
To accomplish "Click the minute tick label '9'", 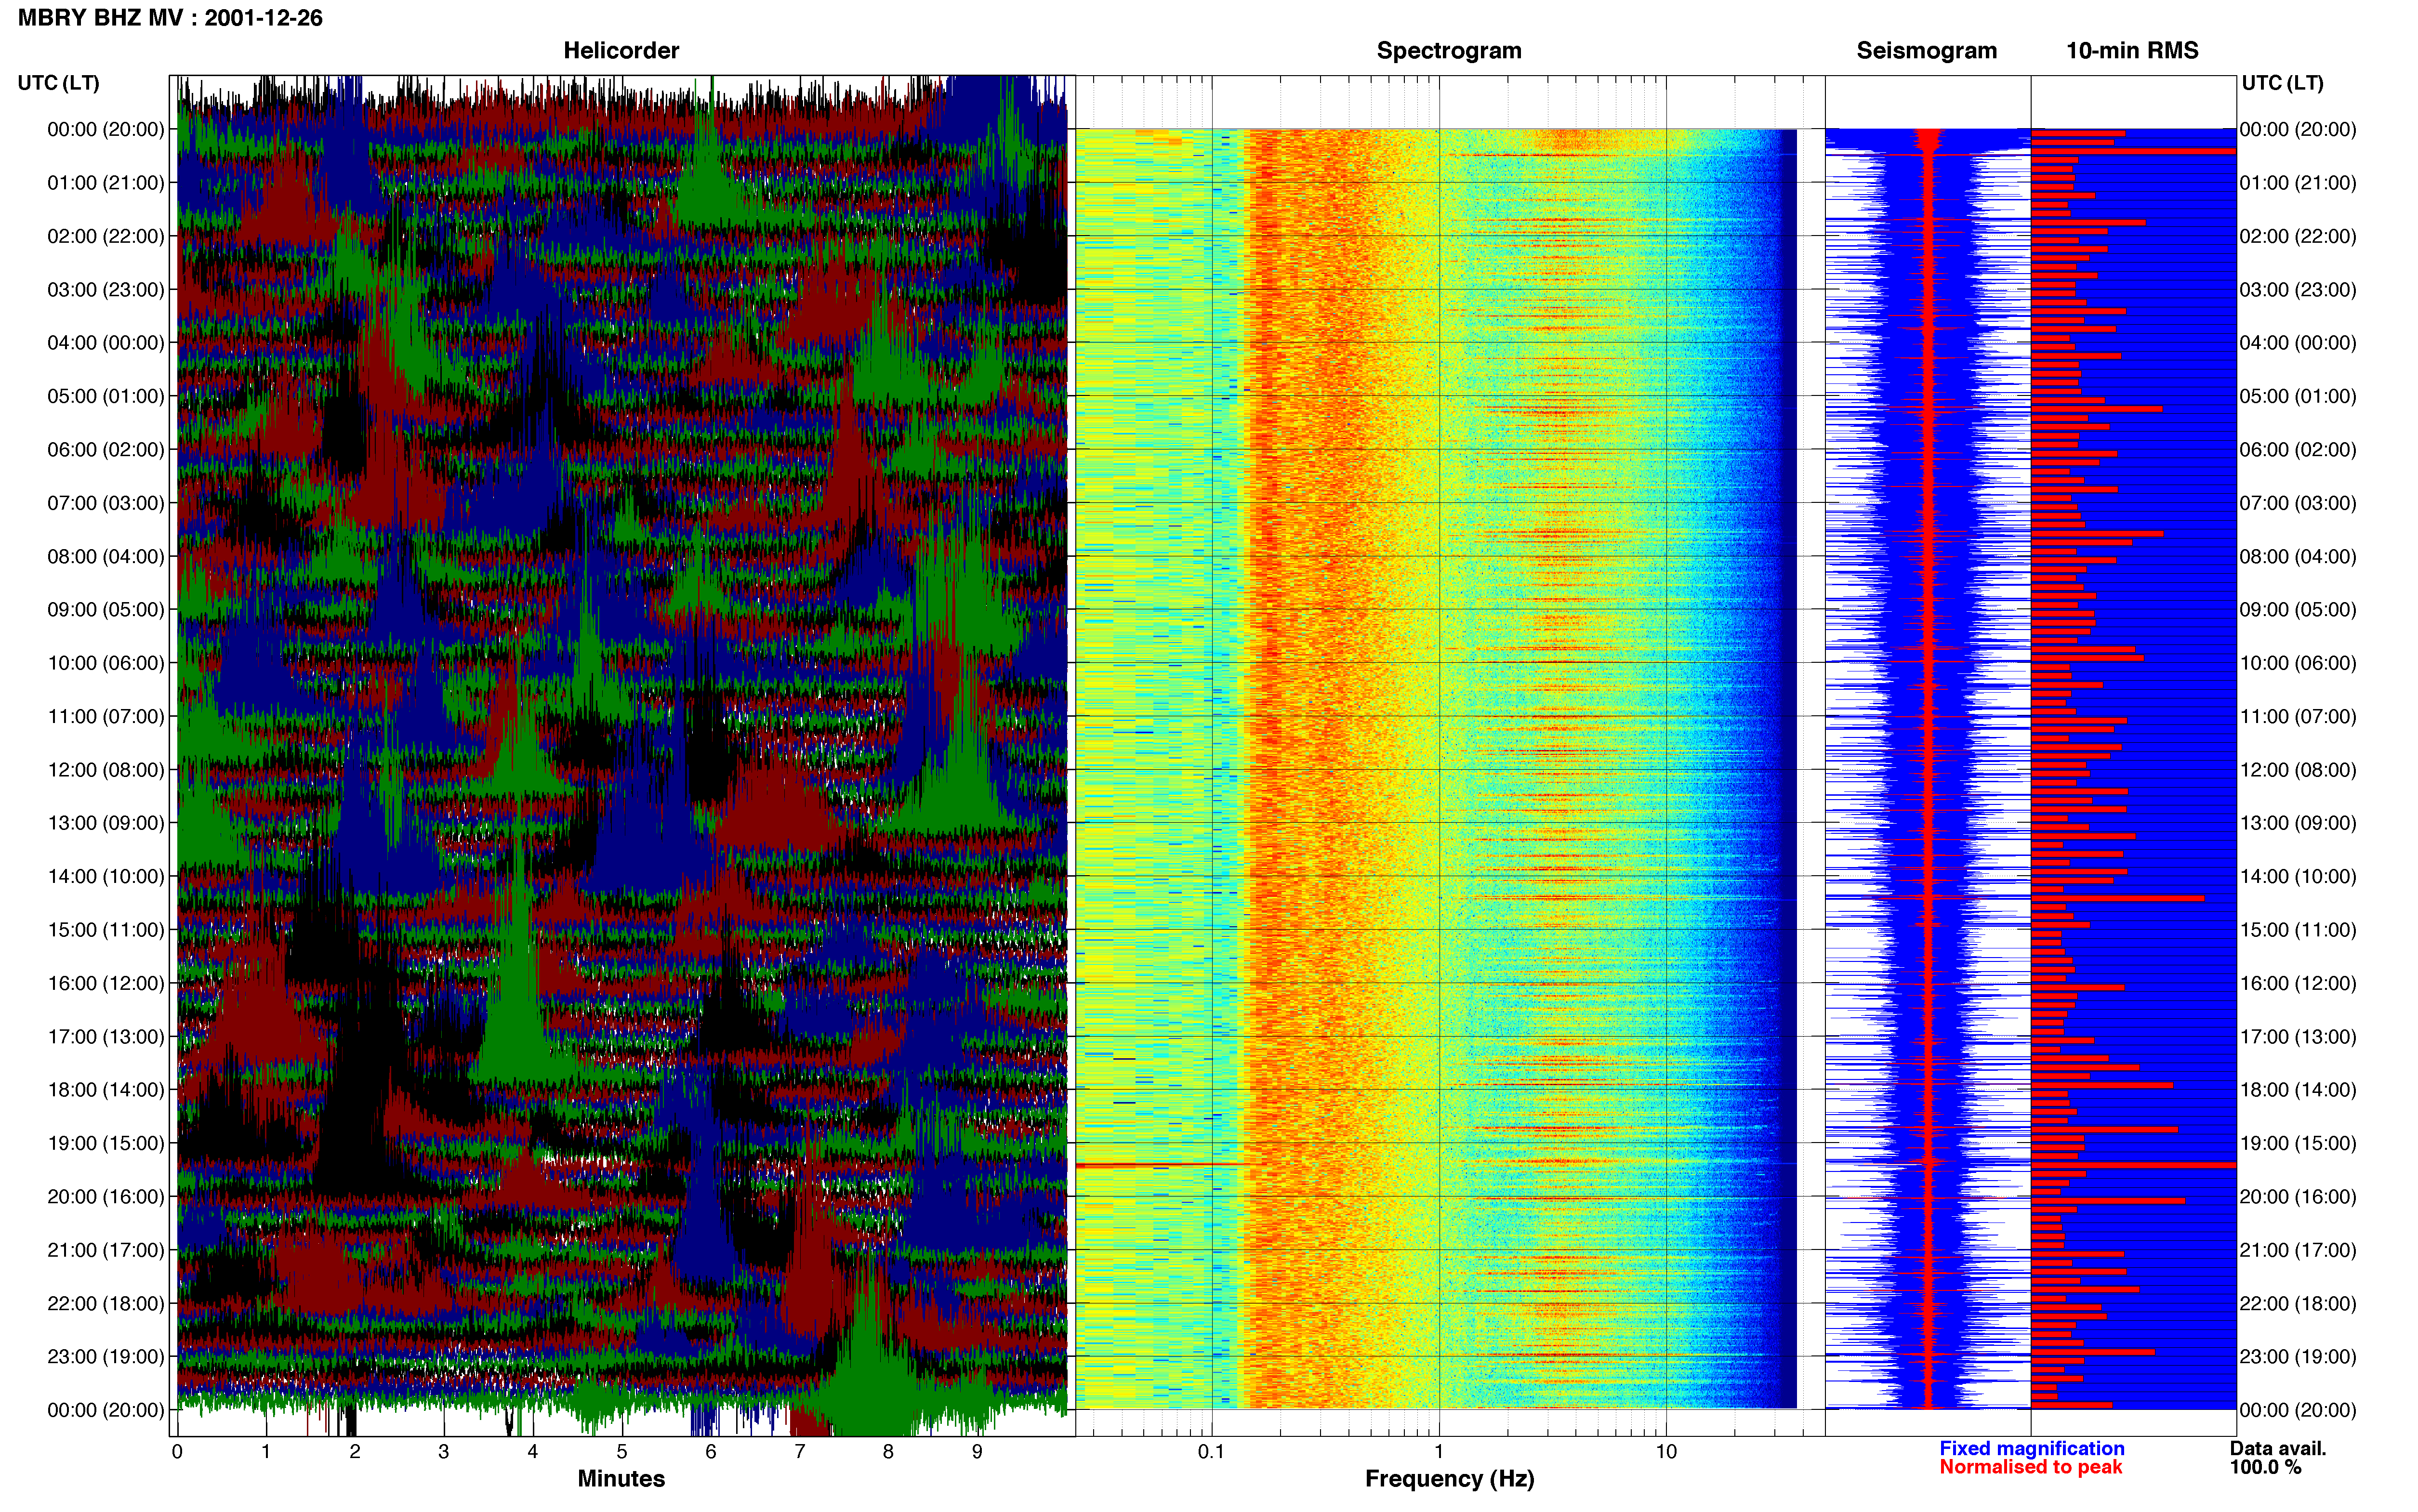I will pos(977,1452).
